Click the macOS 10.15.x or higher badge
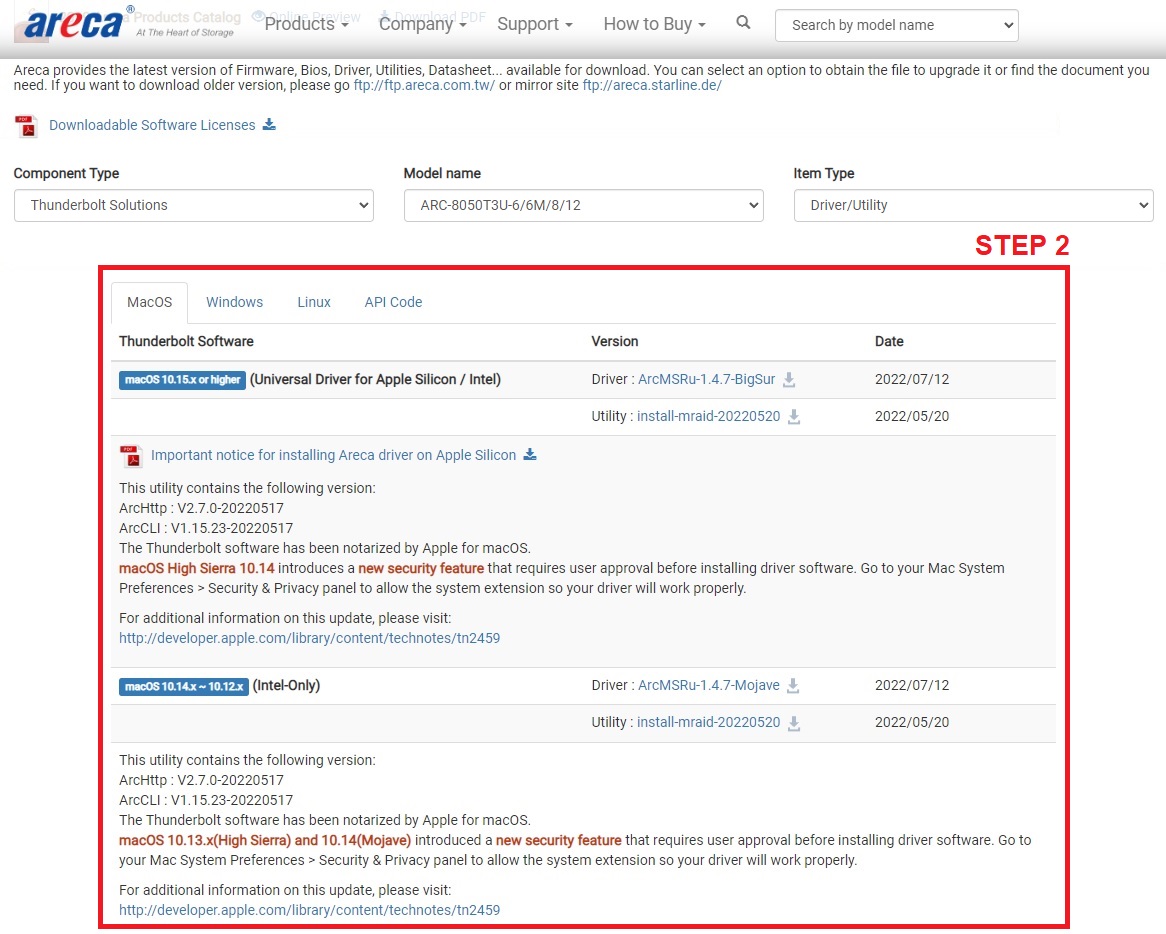The width and height of the screenshot is (1166, 934). (x=182, y=380)
